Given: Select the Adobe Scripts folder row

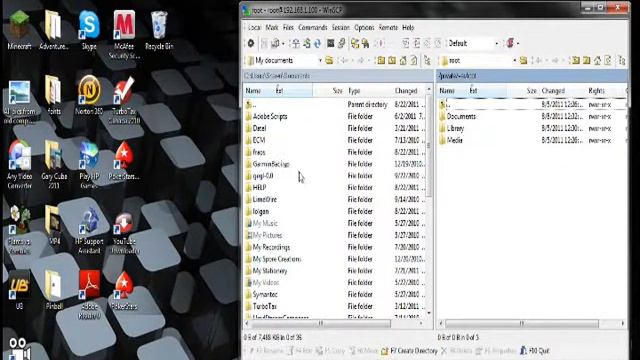Looking at the screenshot, I should [x=335, y=116].
